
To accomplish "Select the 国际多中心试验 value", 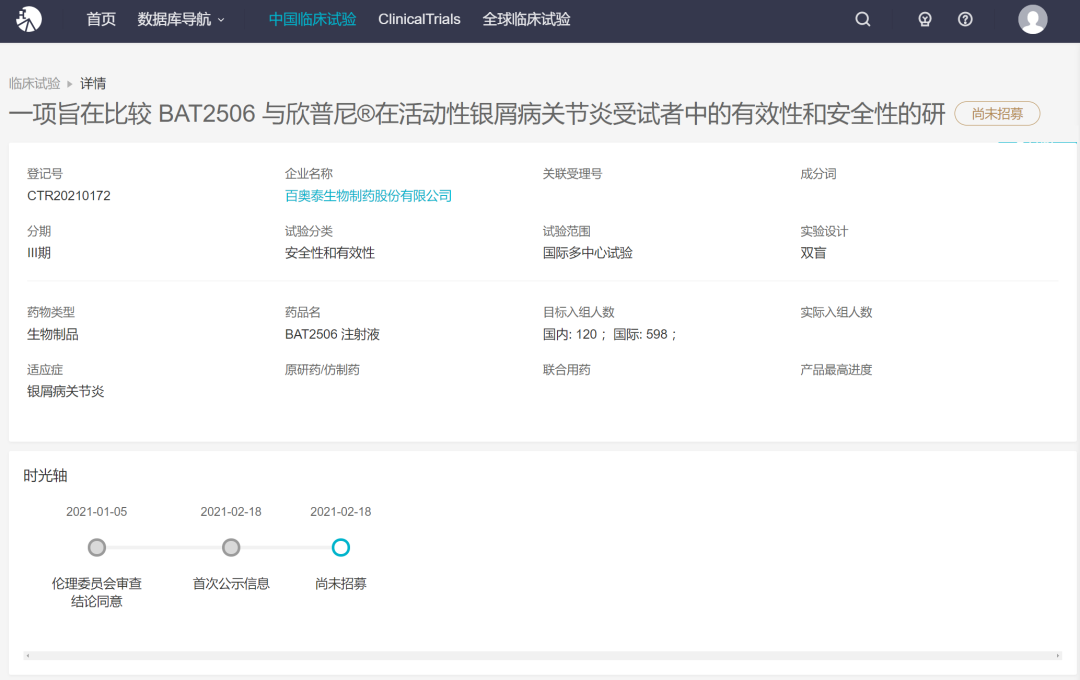I will pos(588,253).
